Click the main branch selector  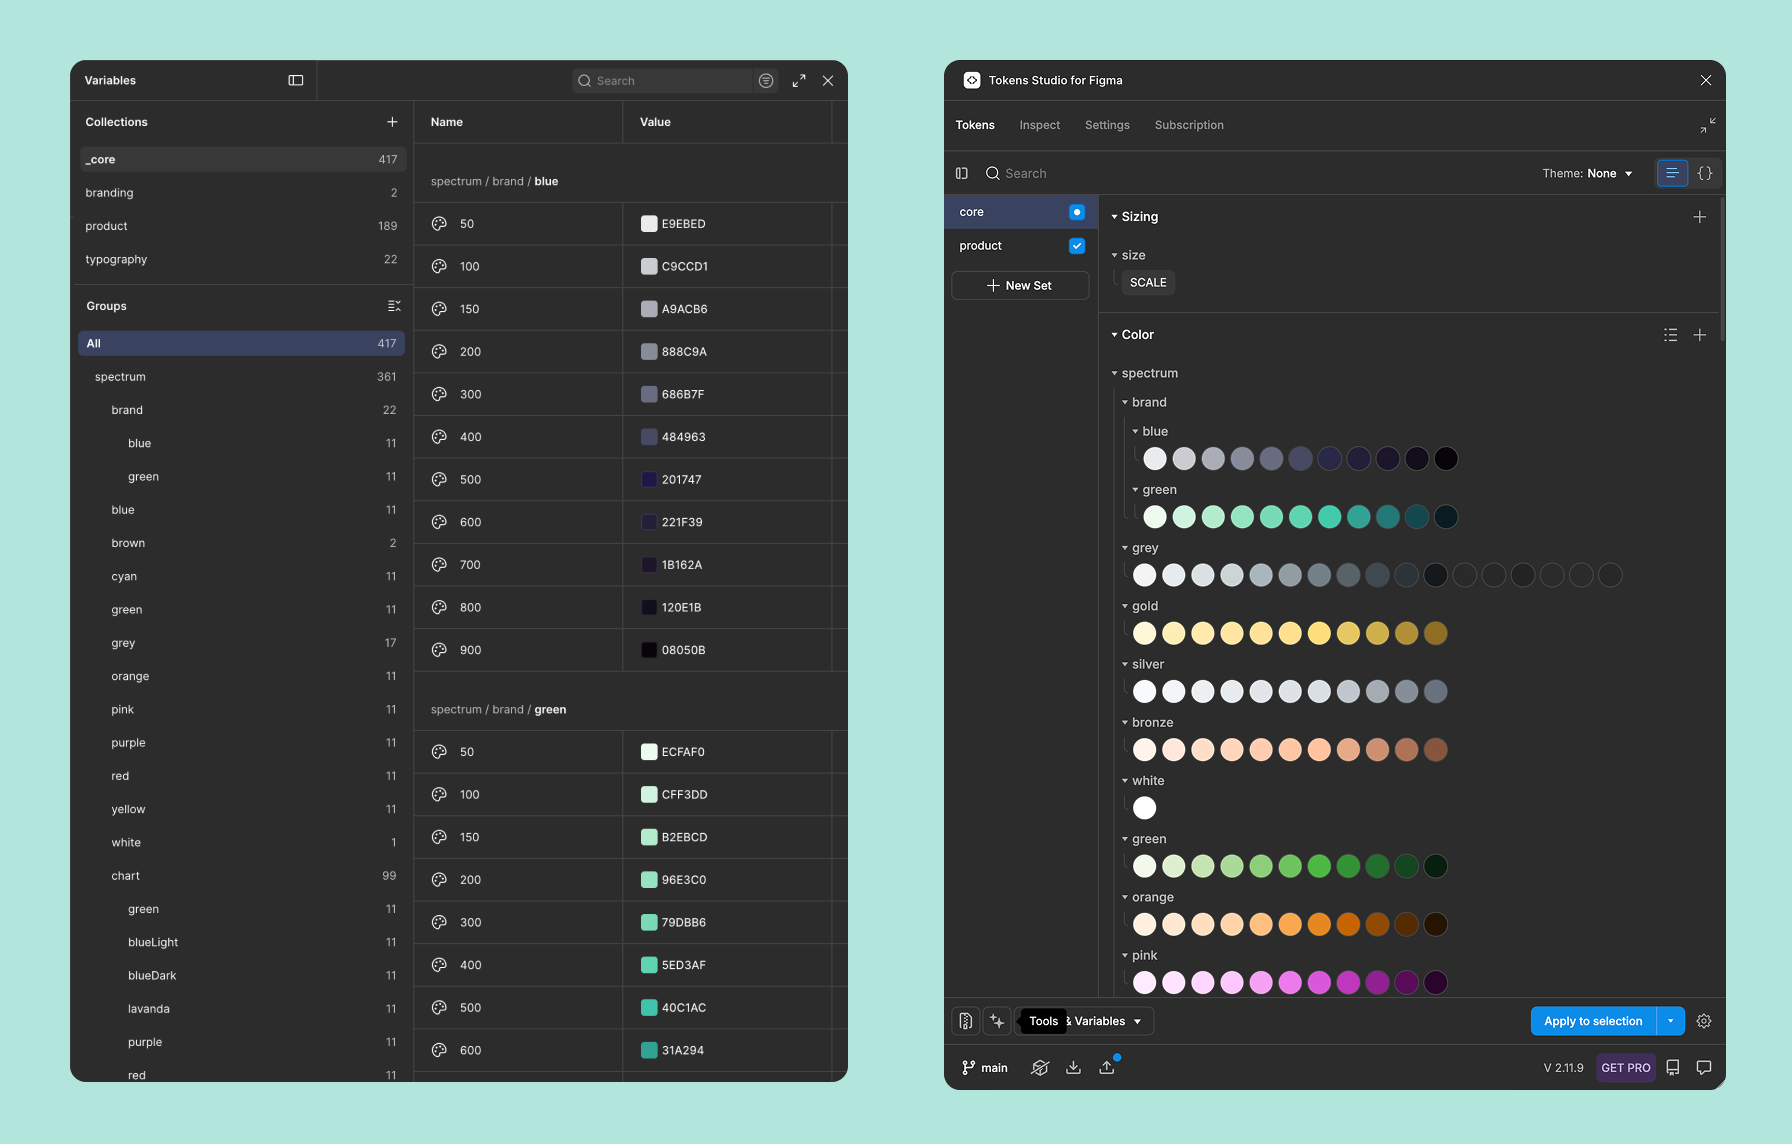click(x=985, y=1068)
